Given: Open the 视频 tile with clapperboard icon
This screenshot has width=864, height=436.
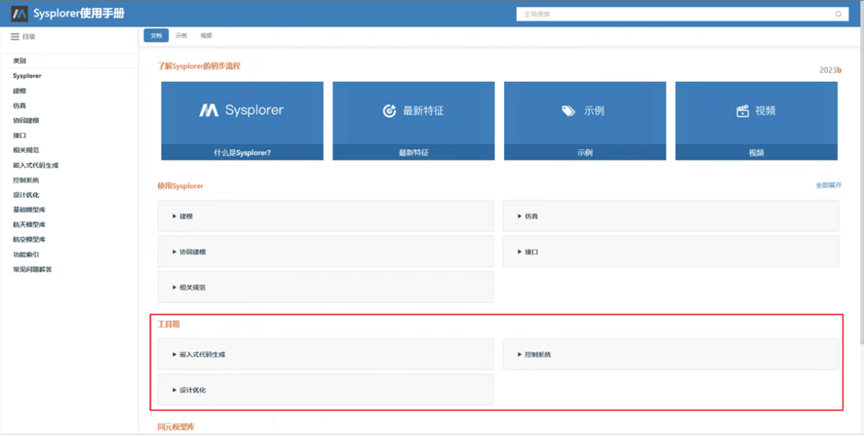Looking at the screenshot, I should 756,121.
